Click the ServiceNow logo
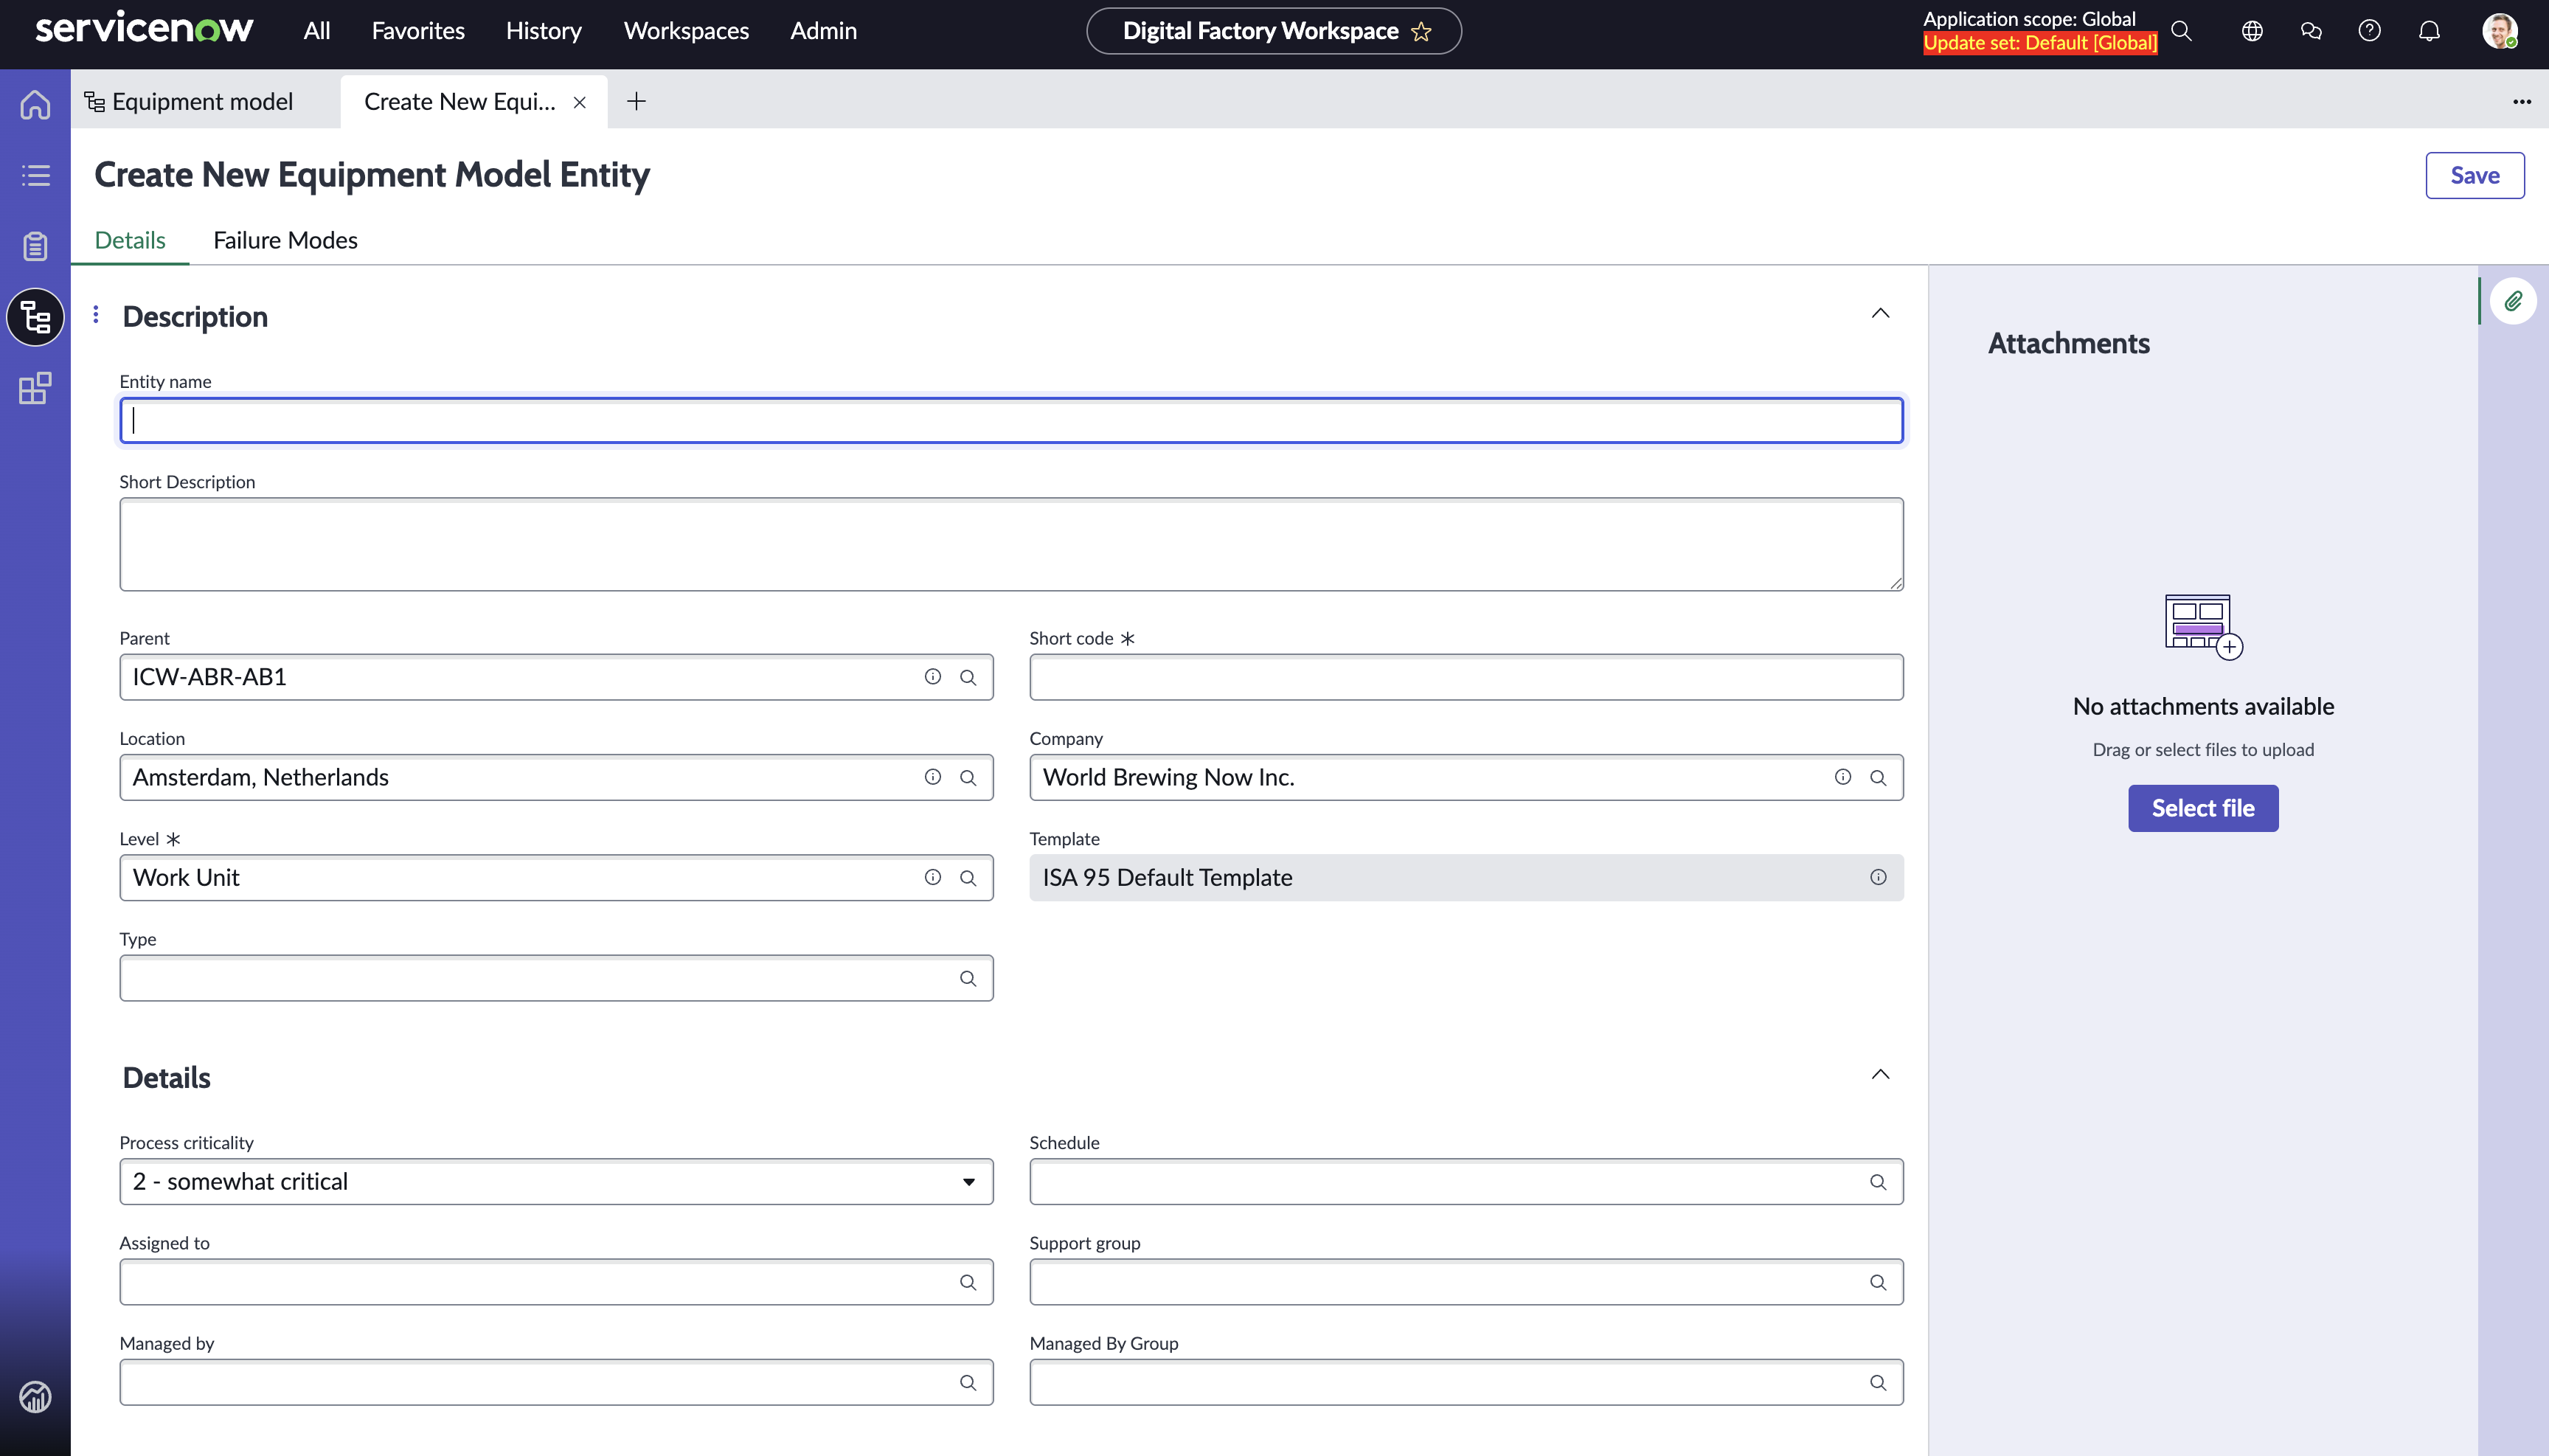 pyautogui.click(x=144, y=28)
